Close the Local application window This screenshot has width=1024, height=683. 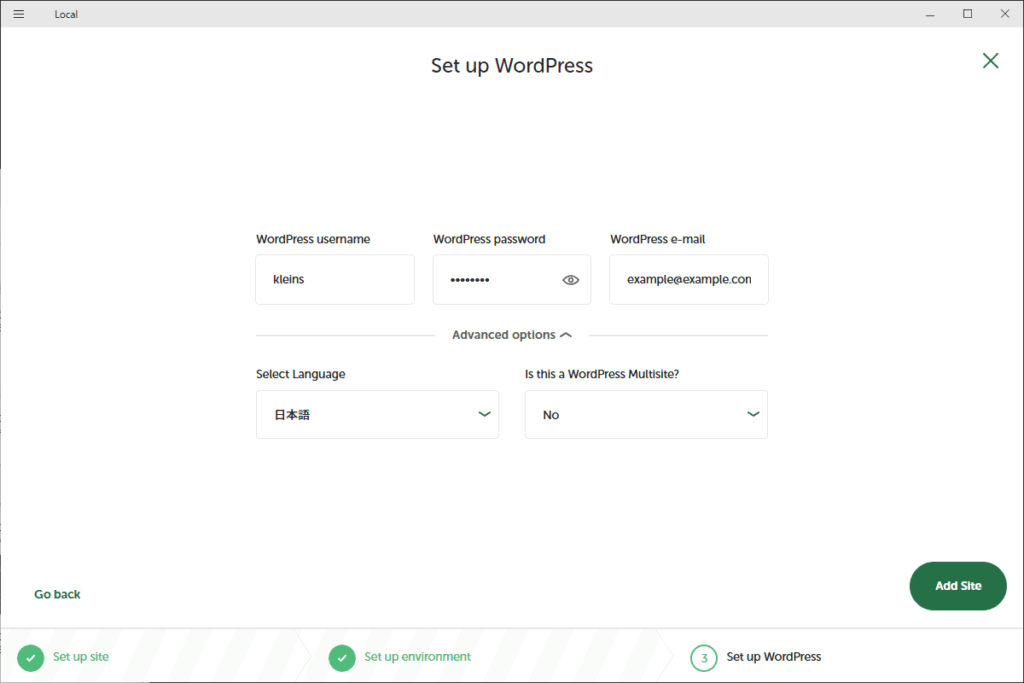(1003, 14)
